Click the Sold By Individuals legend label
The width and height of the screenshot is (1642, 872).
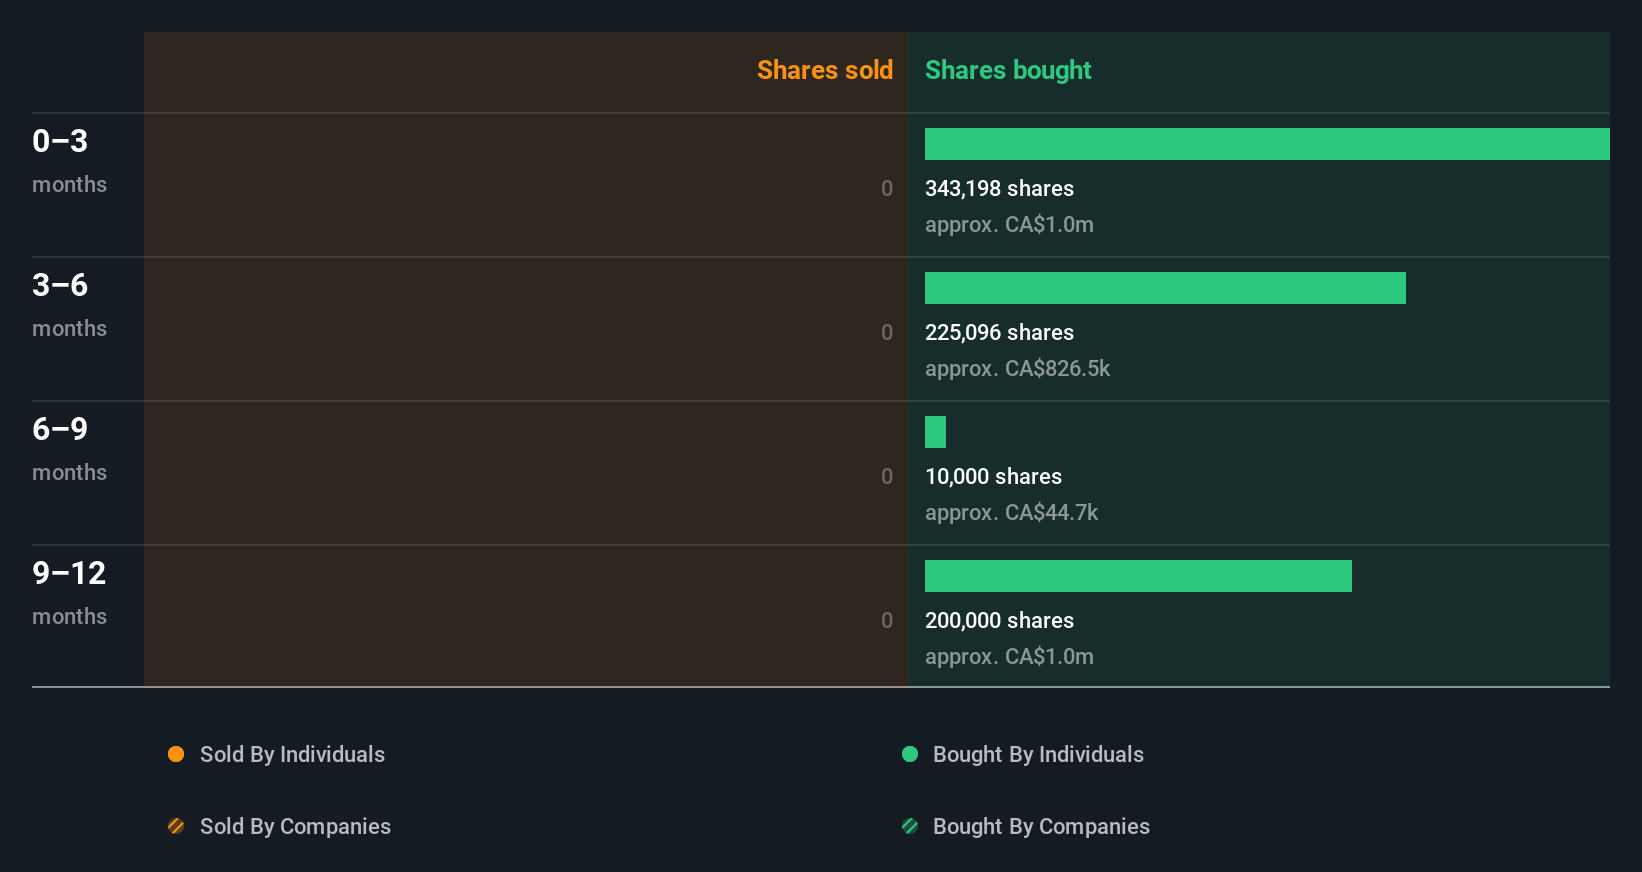[x=292, y=754]
